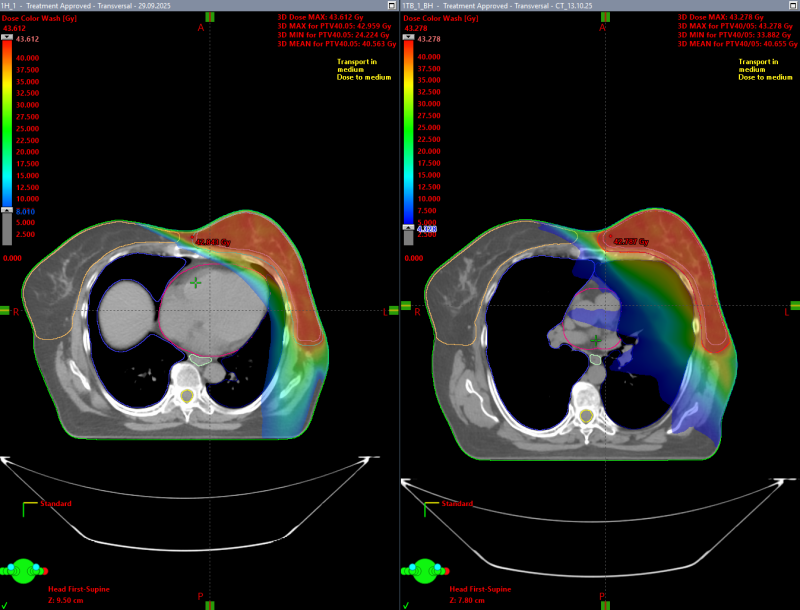The image size is (800, 610).
Task: Maximize the right CT_13.10.25 view pane
Action: tap(793, 5)
